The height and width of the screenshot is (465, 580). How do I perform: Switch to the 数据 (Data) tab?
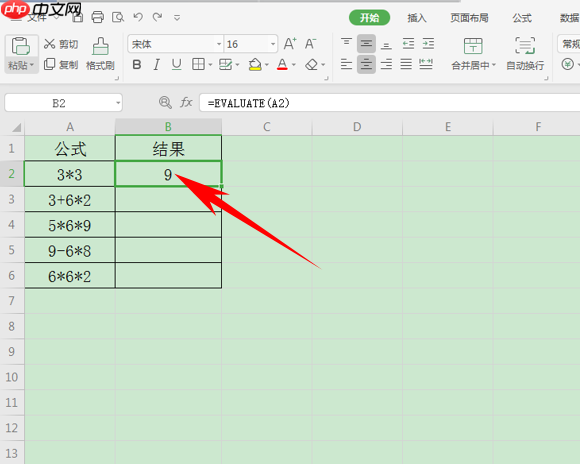(570, 17)
